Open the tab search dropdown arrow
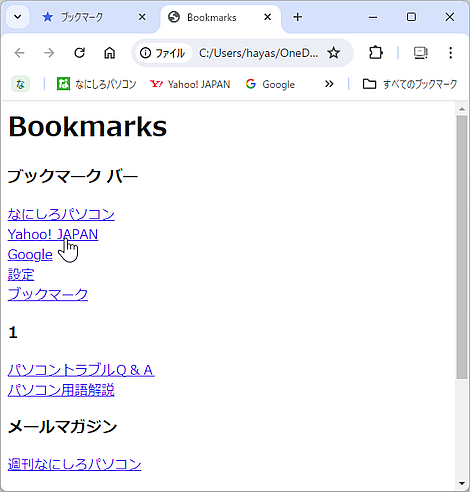The image size is (470, 492). coord(18,17)
